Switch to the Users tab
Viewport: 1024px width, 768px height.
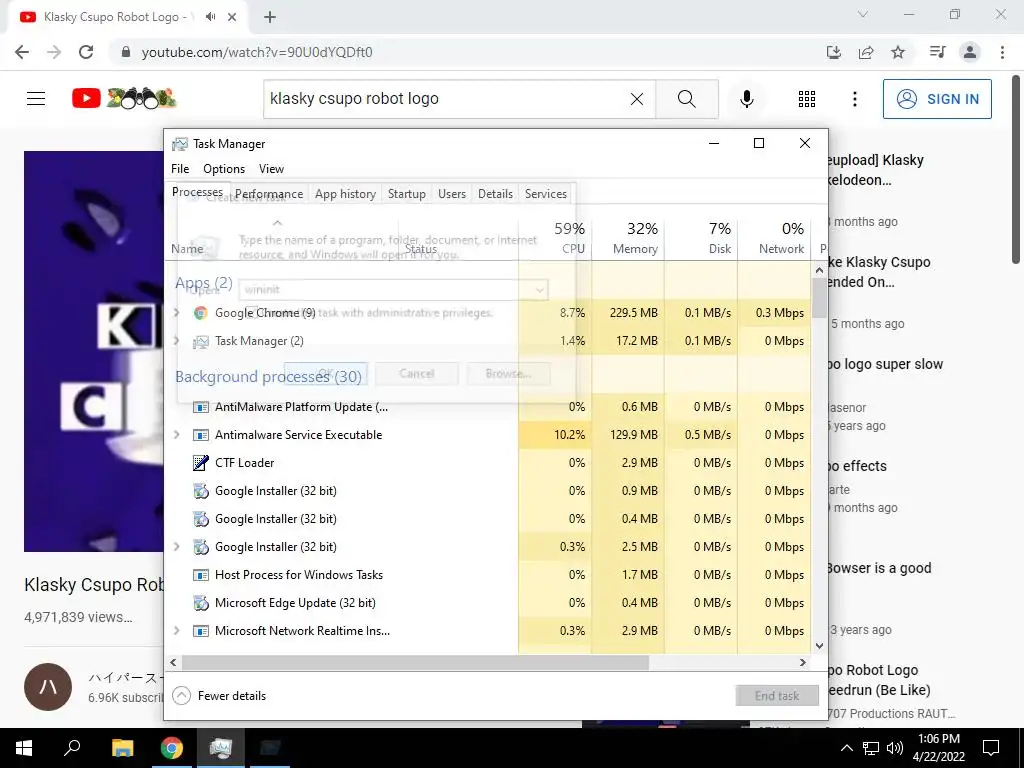(452, 194)
